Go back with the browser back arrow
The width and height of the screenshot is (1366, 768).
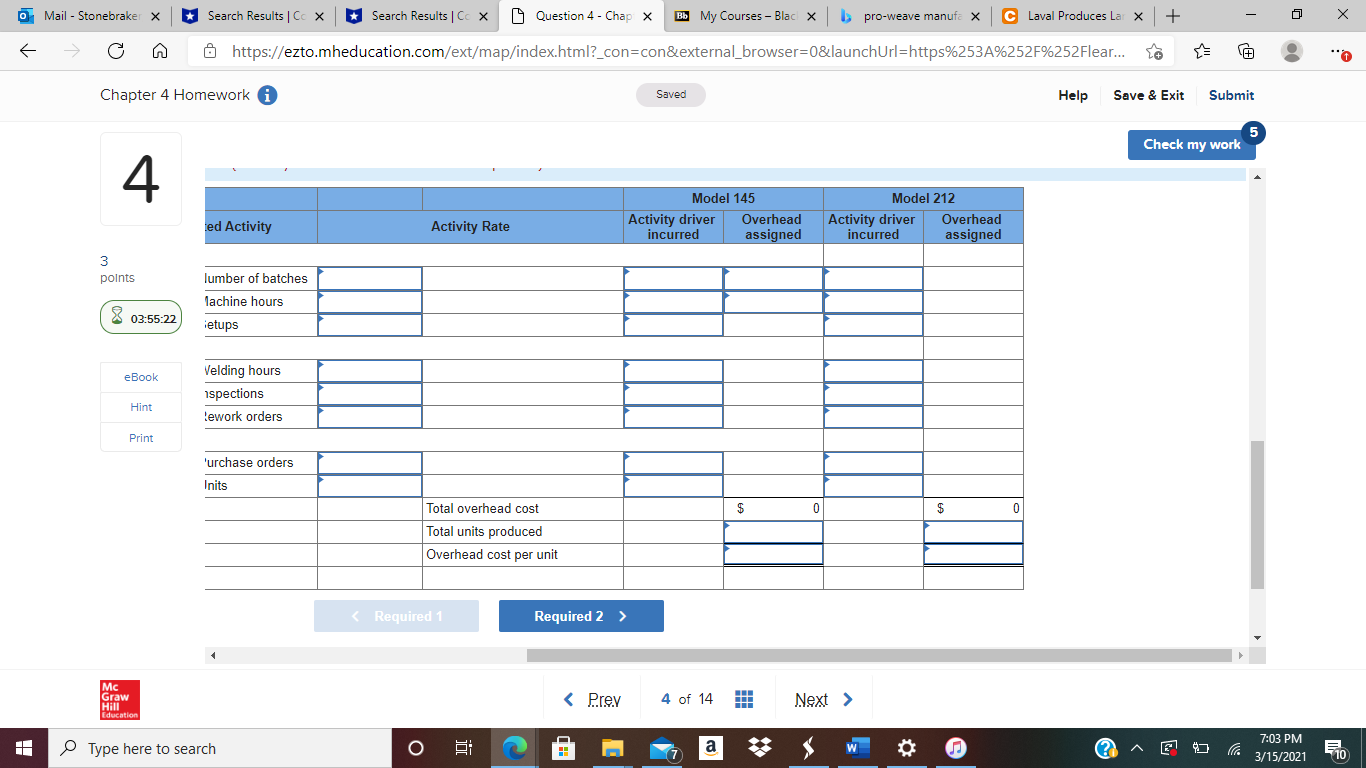point(27,52)
